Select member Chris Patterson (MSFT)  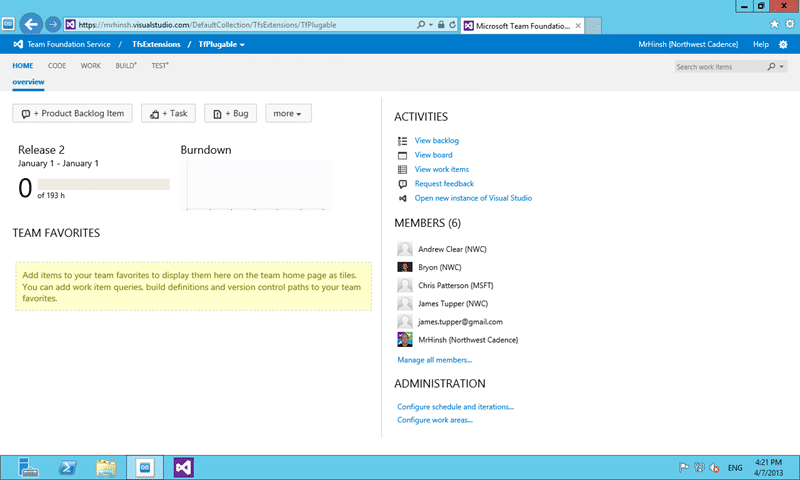pyautogui.click(x=456, y=286)
